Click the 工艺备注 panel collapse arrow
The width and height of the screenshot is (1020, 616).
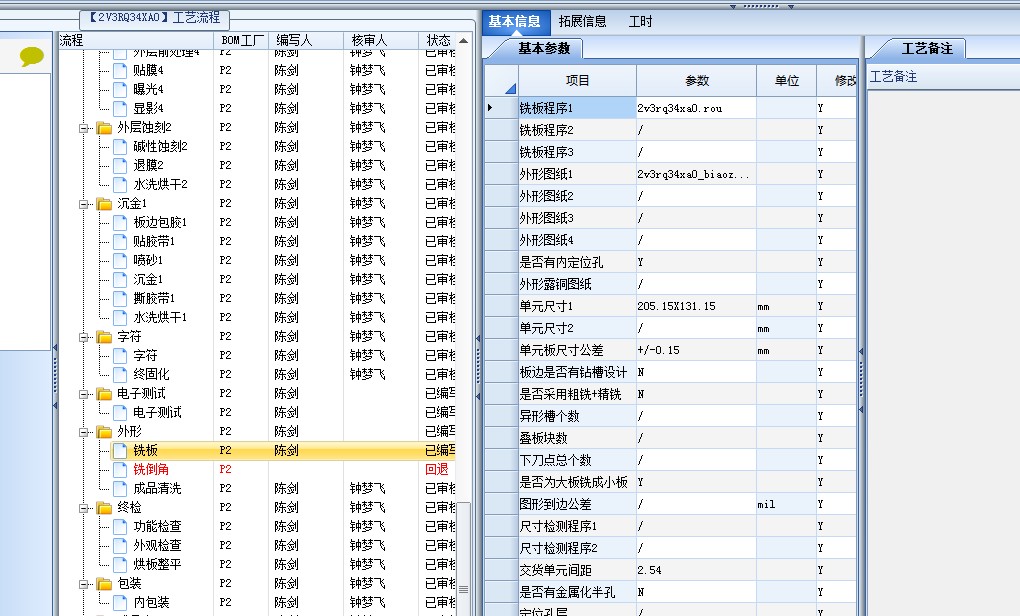point(861,351)
